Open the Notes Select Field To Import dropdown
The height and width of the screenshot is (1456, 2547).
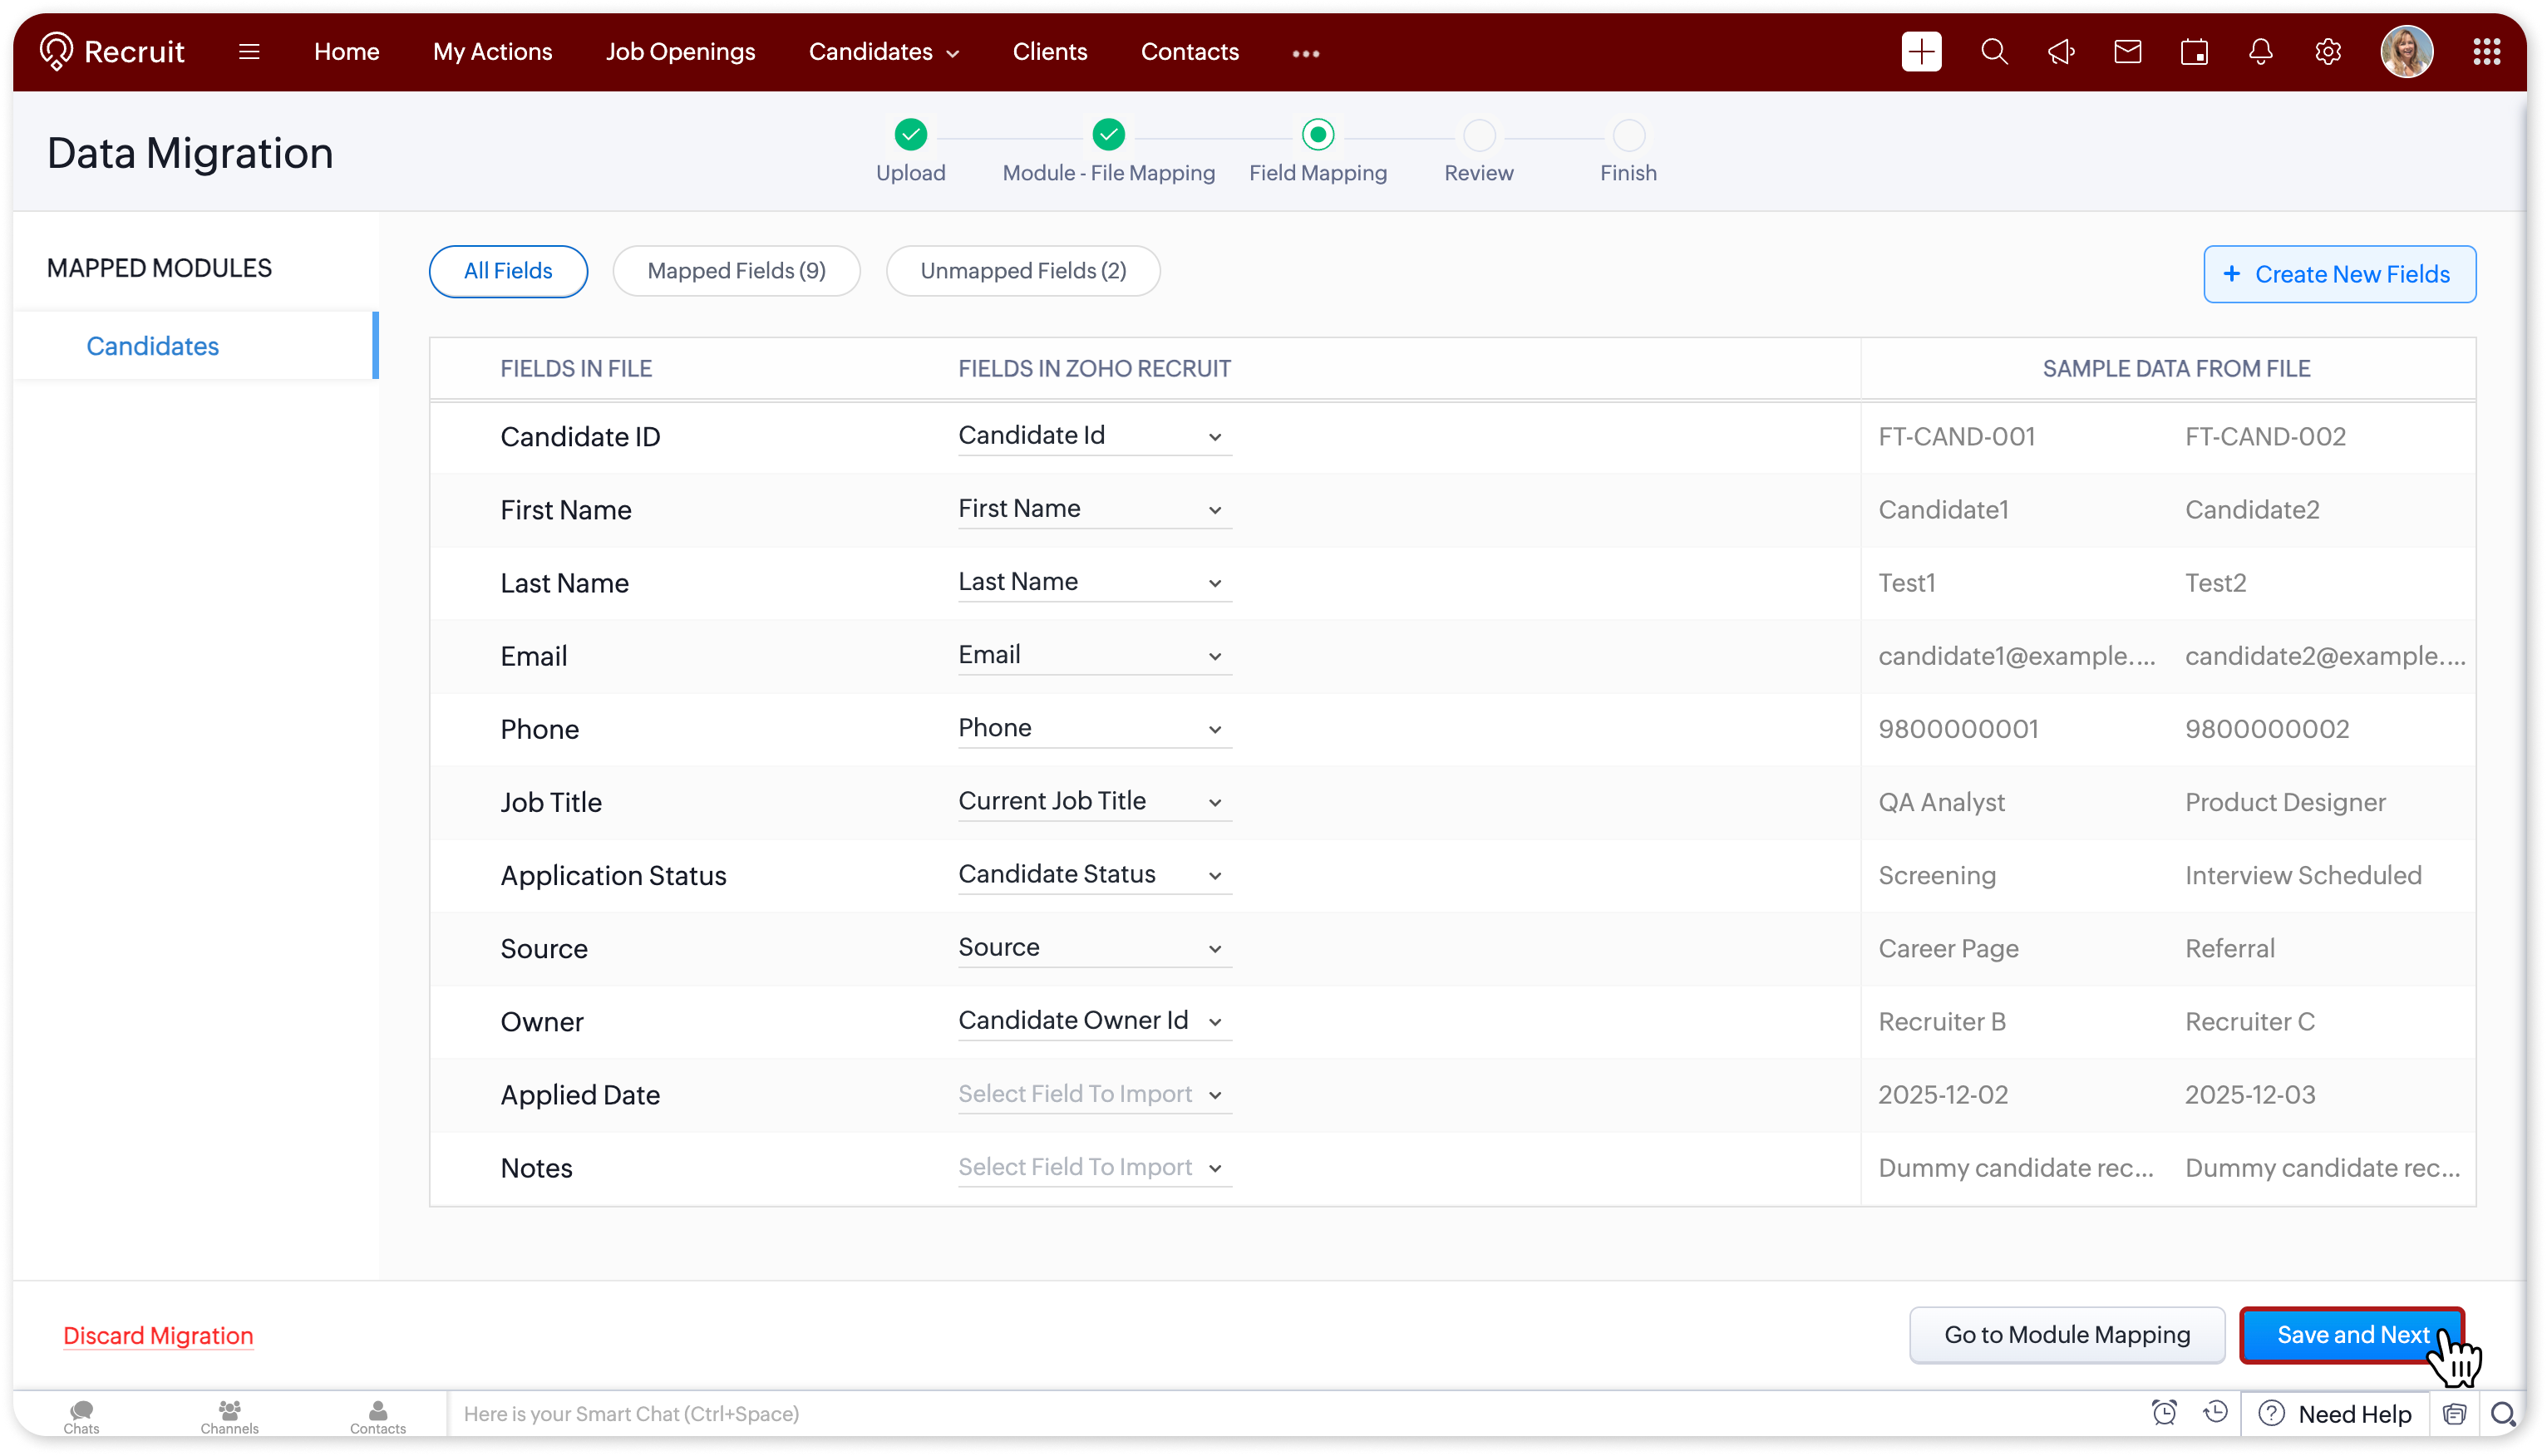click(1094, 1168)
